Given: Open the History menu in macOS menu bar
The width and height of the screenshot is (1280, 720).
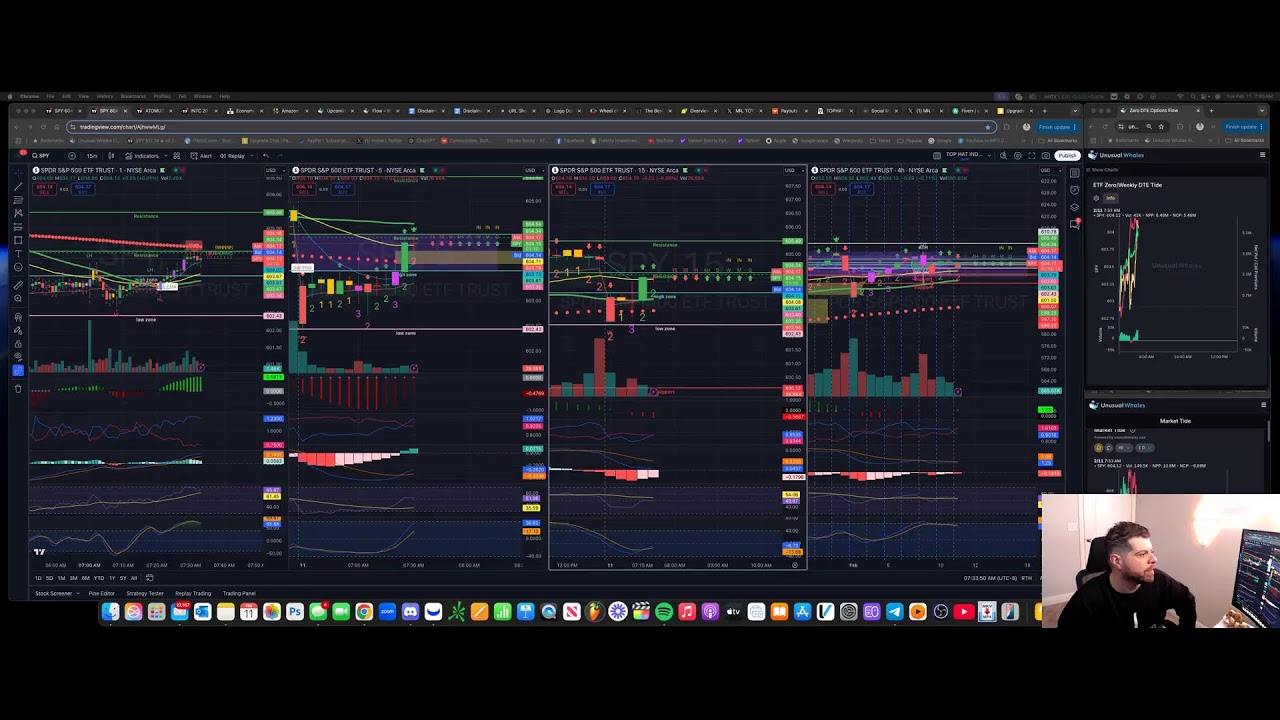Looking at the screenshot, I should [105, 96].
